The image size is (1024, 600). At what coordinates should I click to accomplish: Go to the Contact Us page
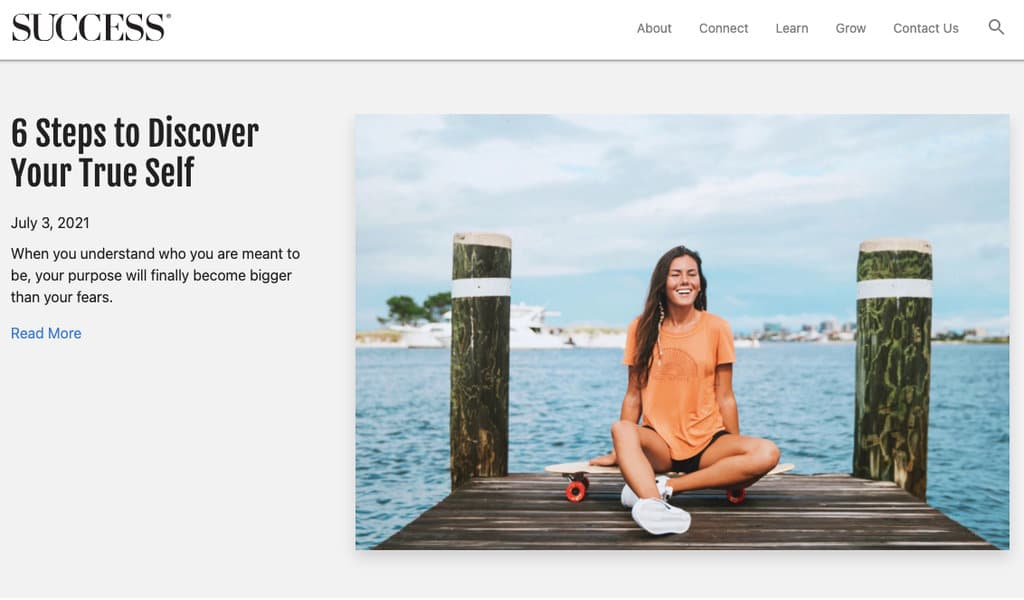point(925,28)
